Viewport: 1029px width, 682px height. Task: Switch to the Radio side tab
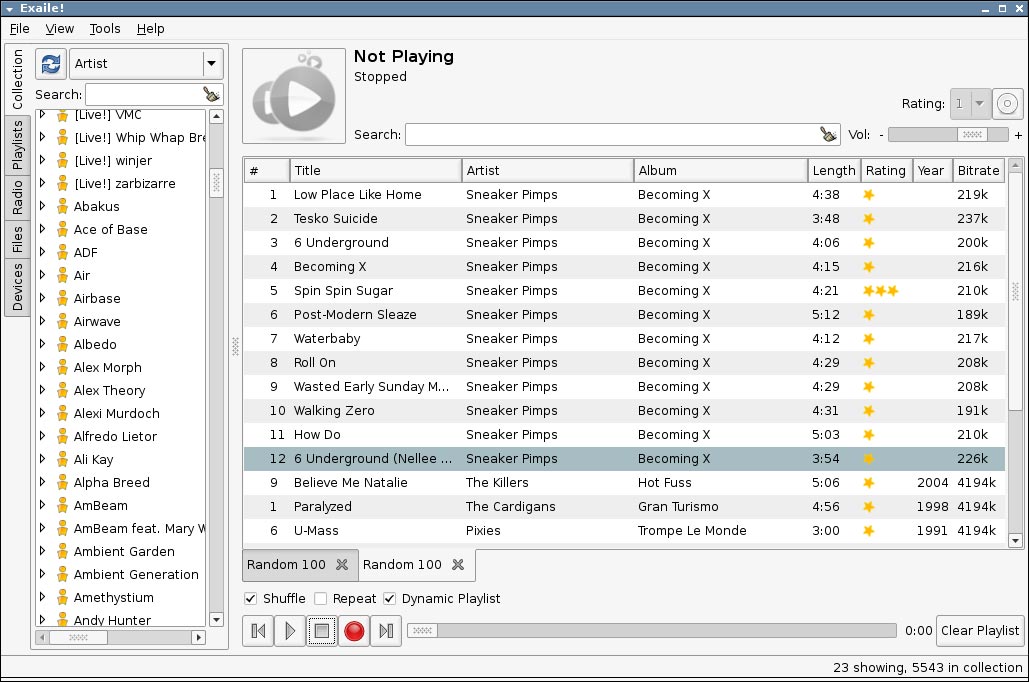coord(17,197)
